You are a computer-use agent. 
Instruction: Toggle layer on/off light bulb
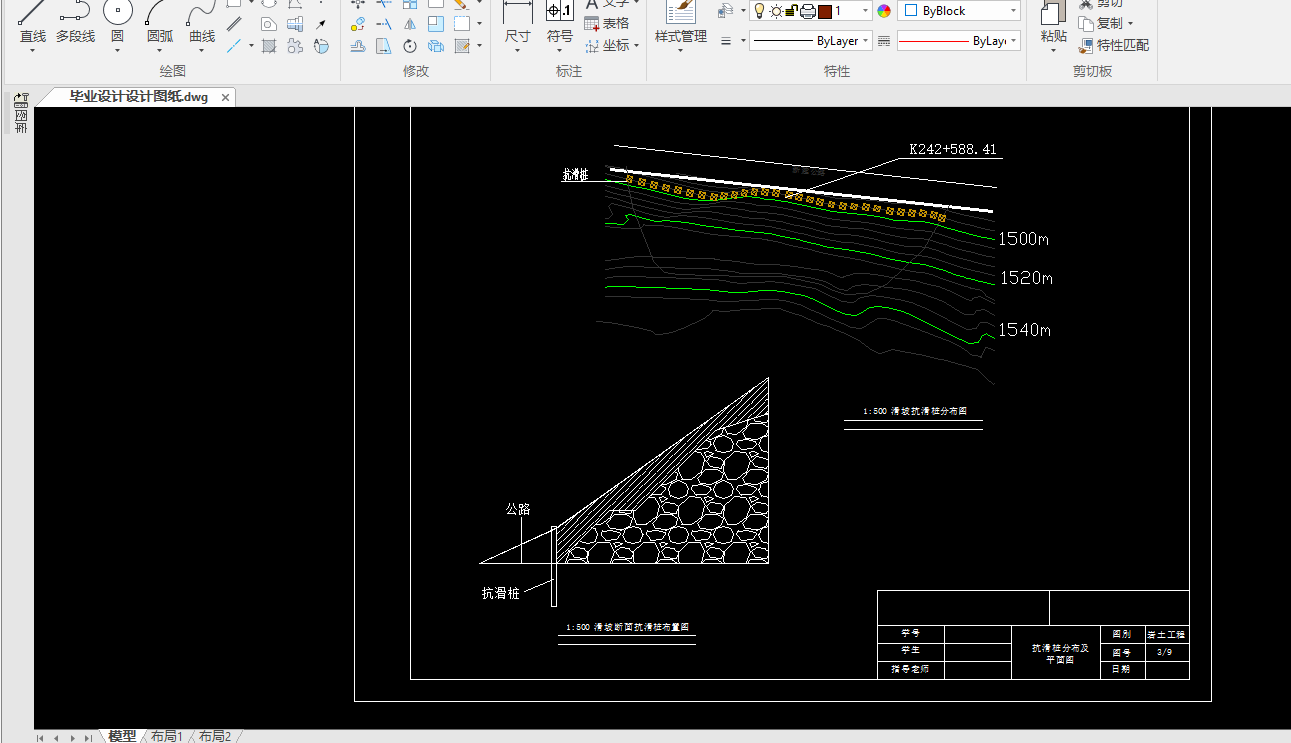tap(759, 11)
